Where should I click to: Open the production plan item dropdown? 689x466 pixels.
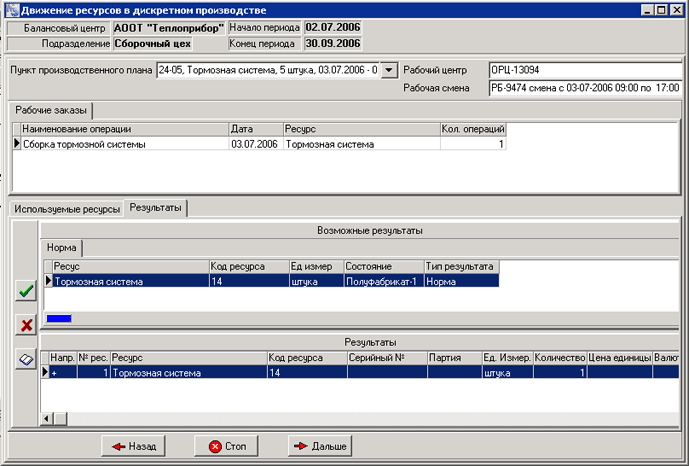390,71
